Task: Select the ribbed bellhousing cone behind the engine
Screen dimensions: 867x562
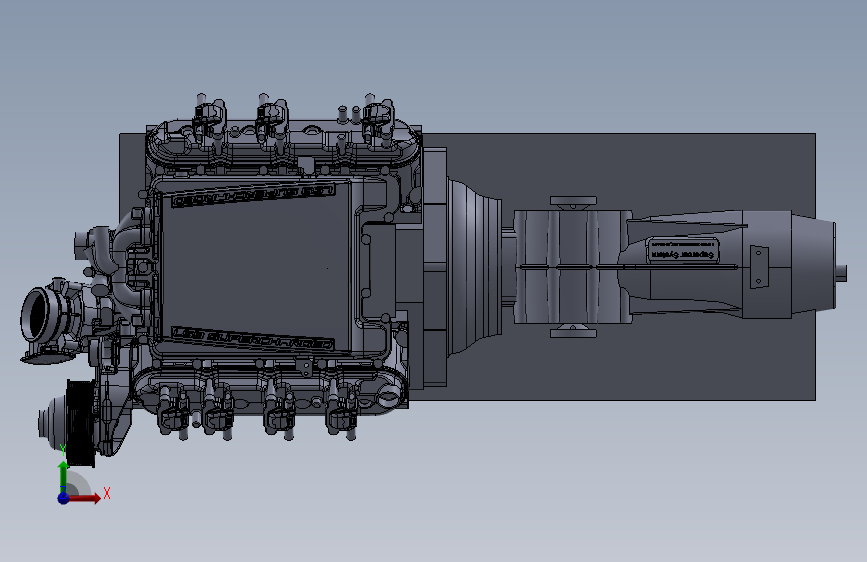Action: click(x=474, y=267)
